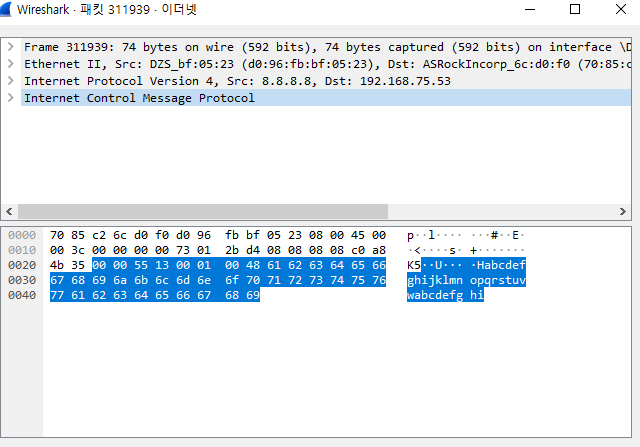This screenshot has height=447, width=640.
Task: Click hex byte 6a in row 0030
Action: click(x=120, y=280)
